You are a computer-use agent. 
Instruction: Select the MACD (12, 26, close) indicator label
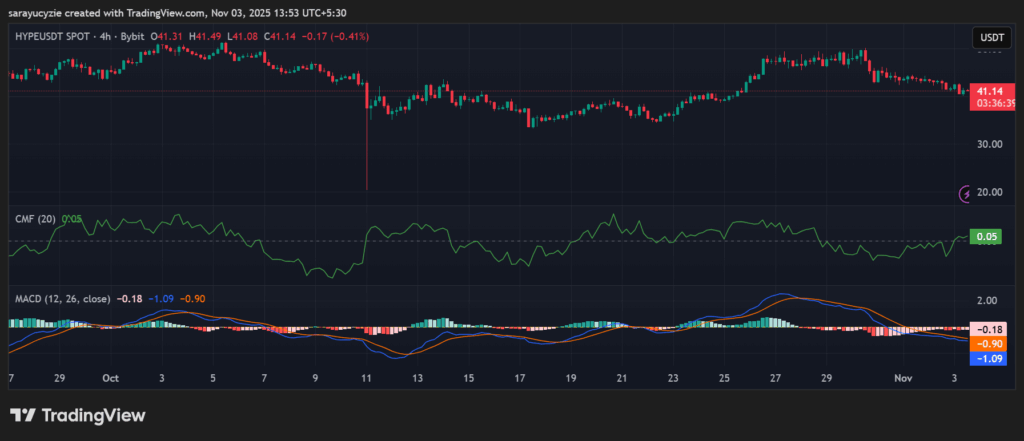tap(62, 298)
